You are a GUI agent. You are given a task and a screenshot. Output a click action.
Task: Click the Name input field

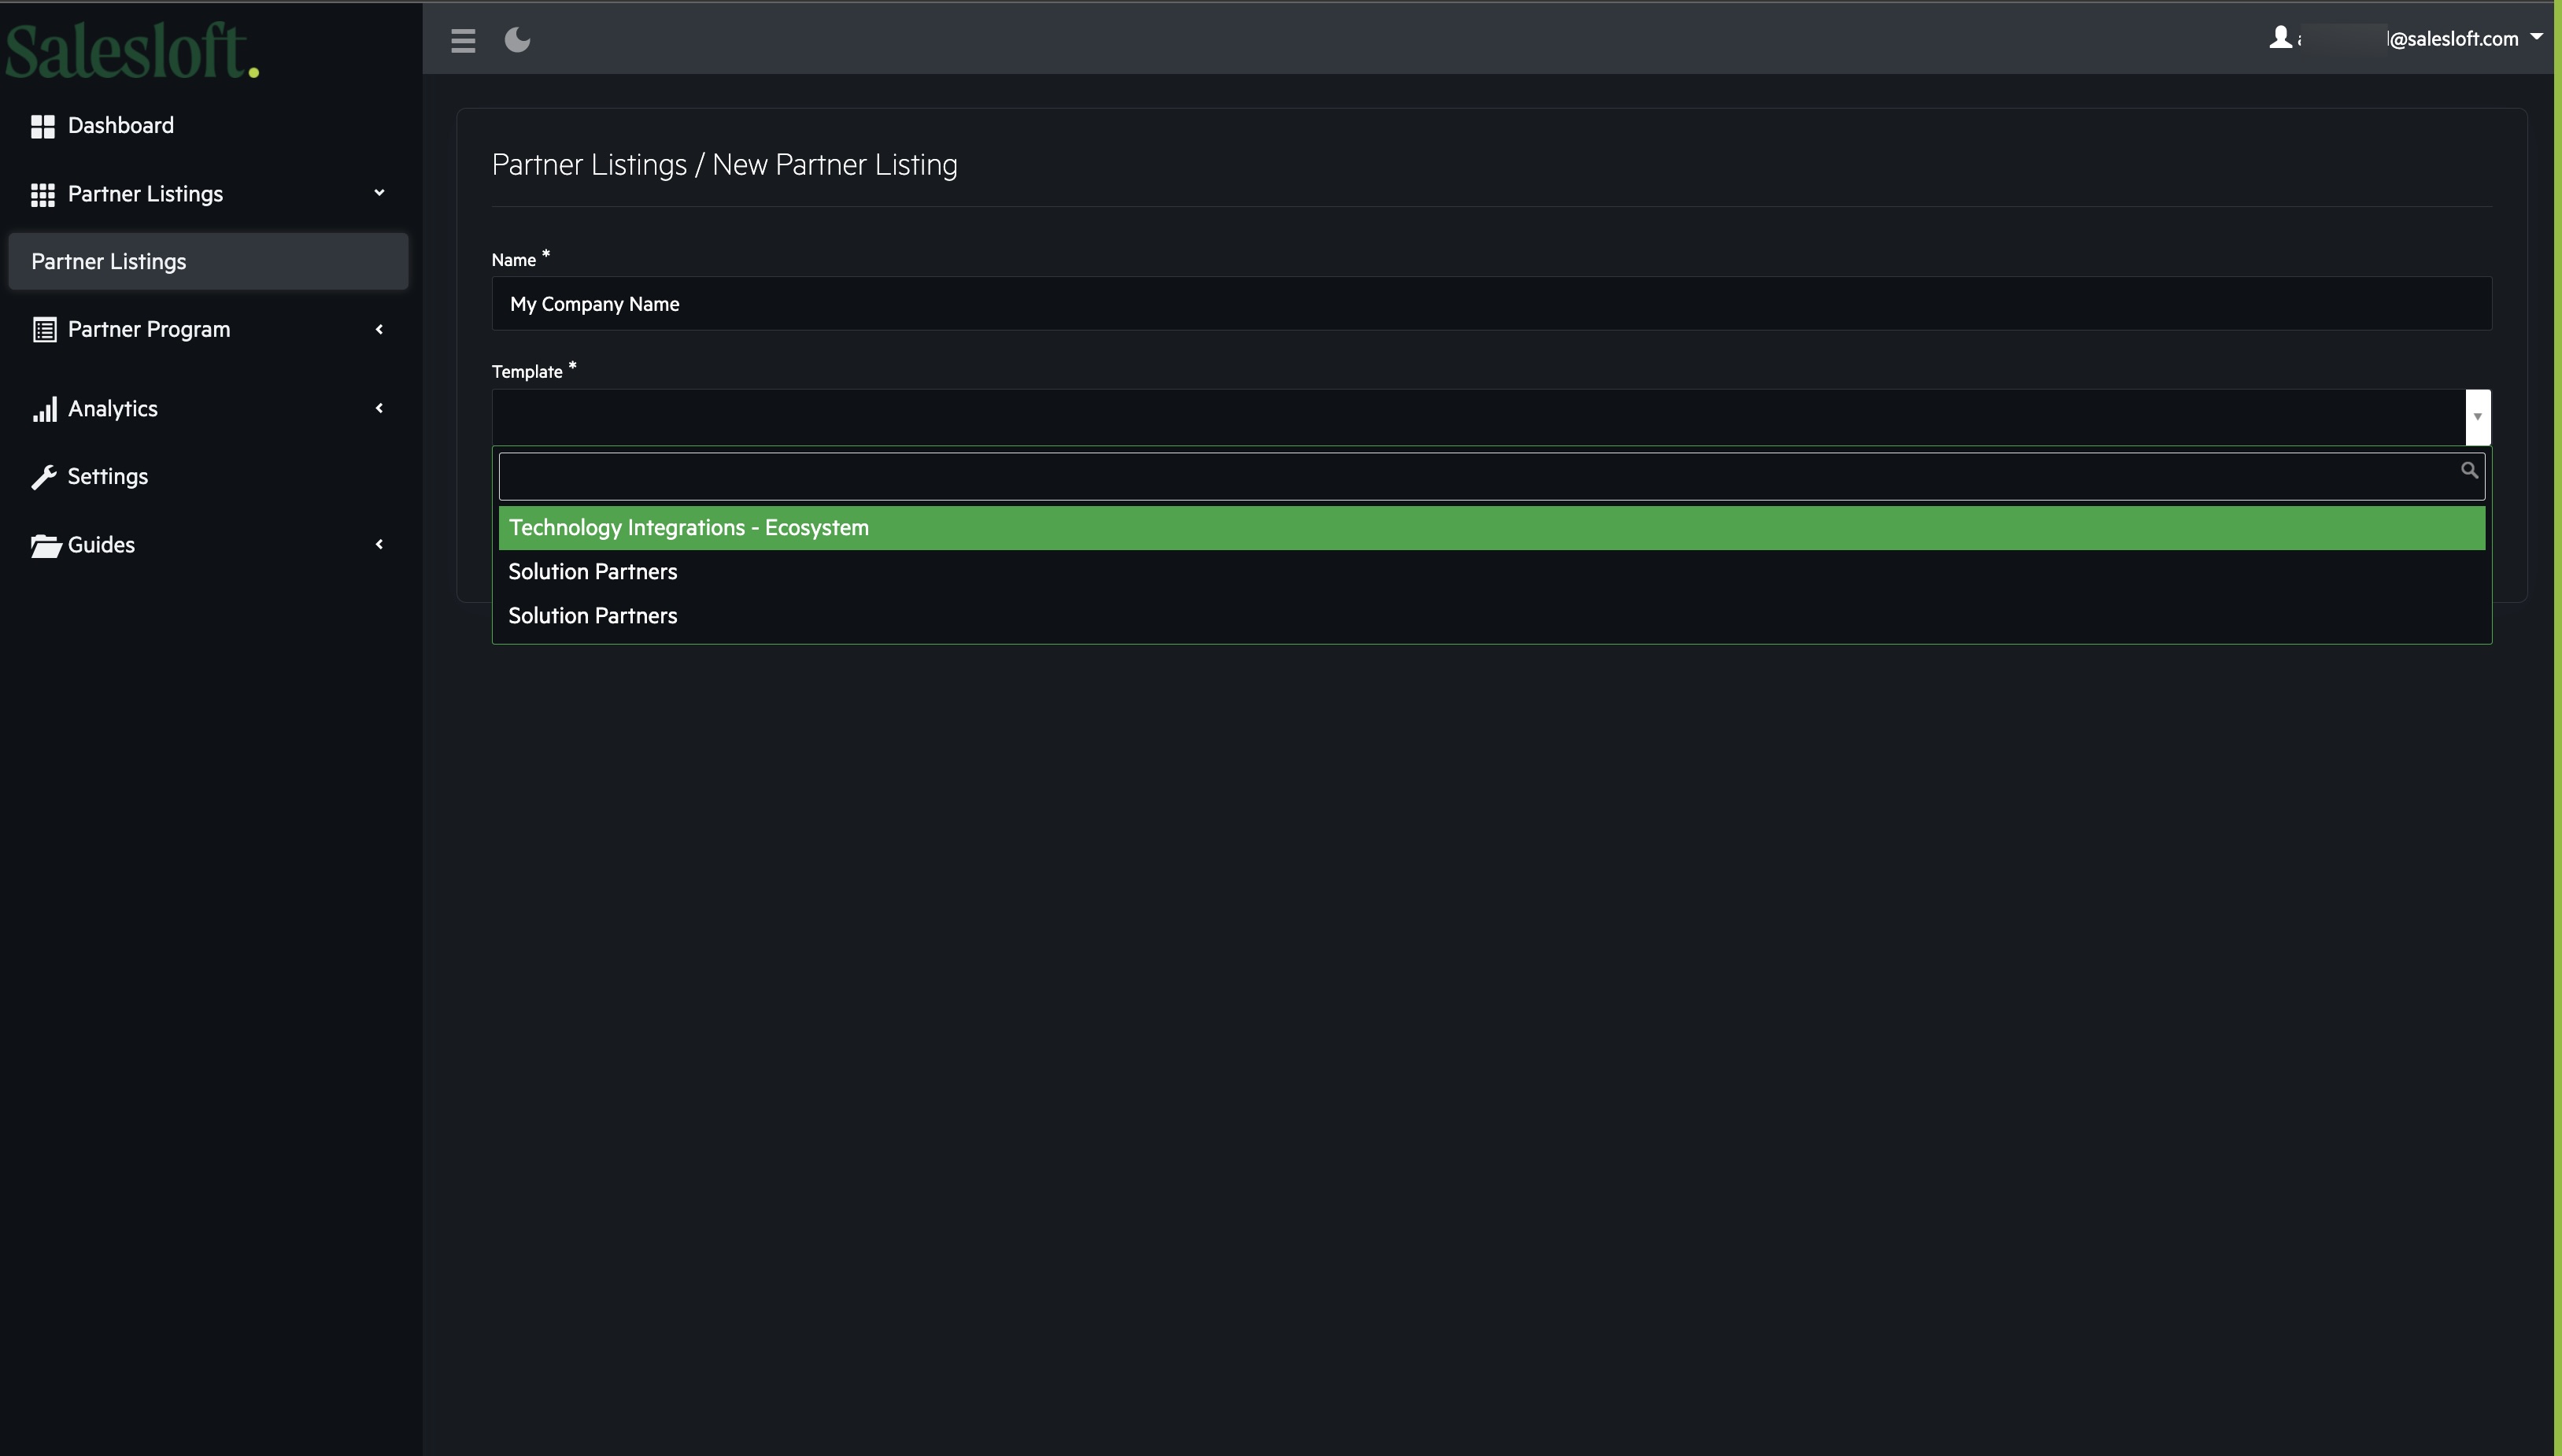pos(1490,304)
